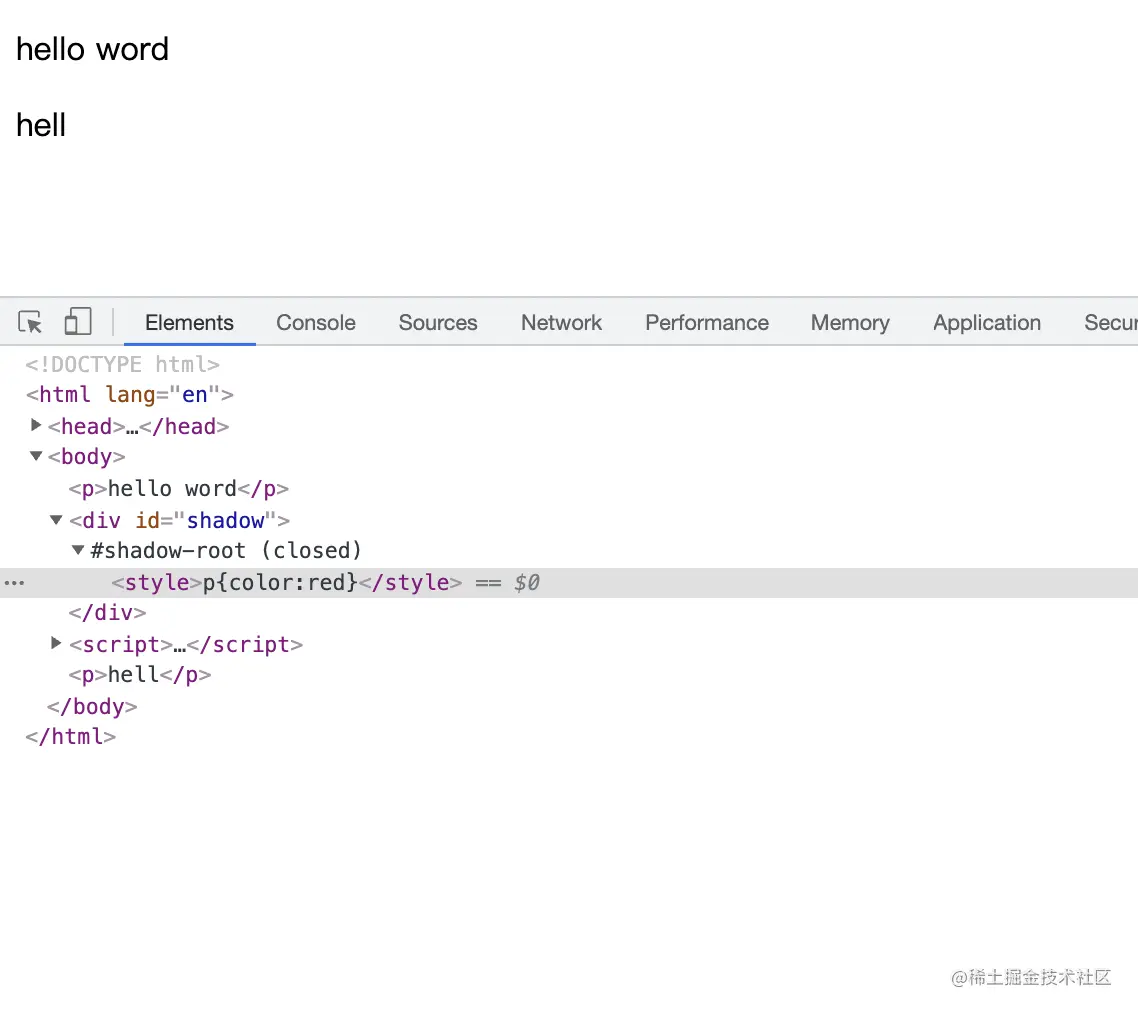
Task: Switch to the Elements tab
Action: click(x=189, y=322)
